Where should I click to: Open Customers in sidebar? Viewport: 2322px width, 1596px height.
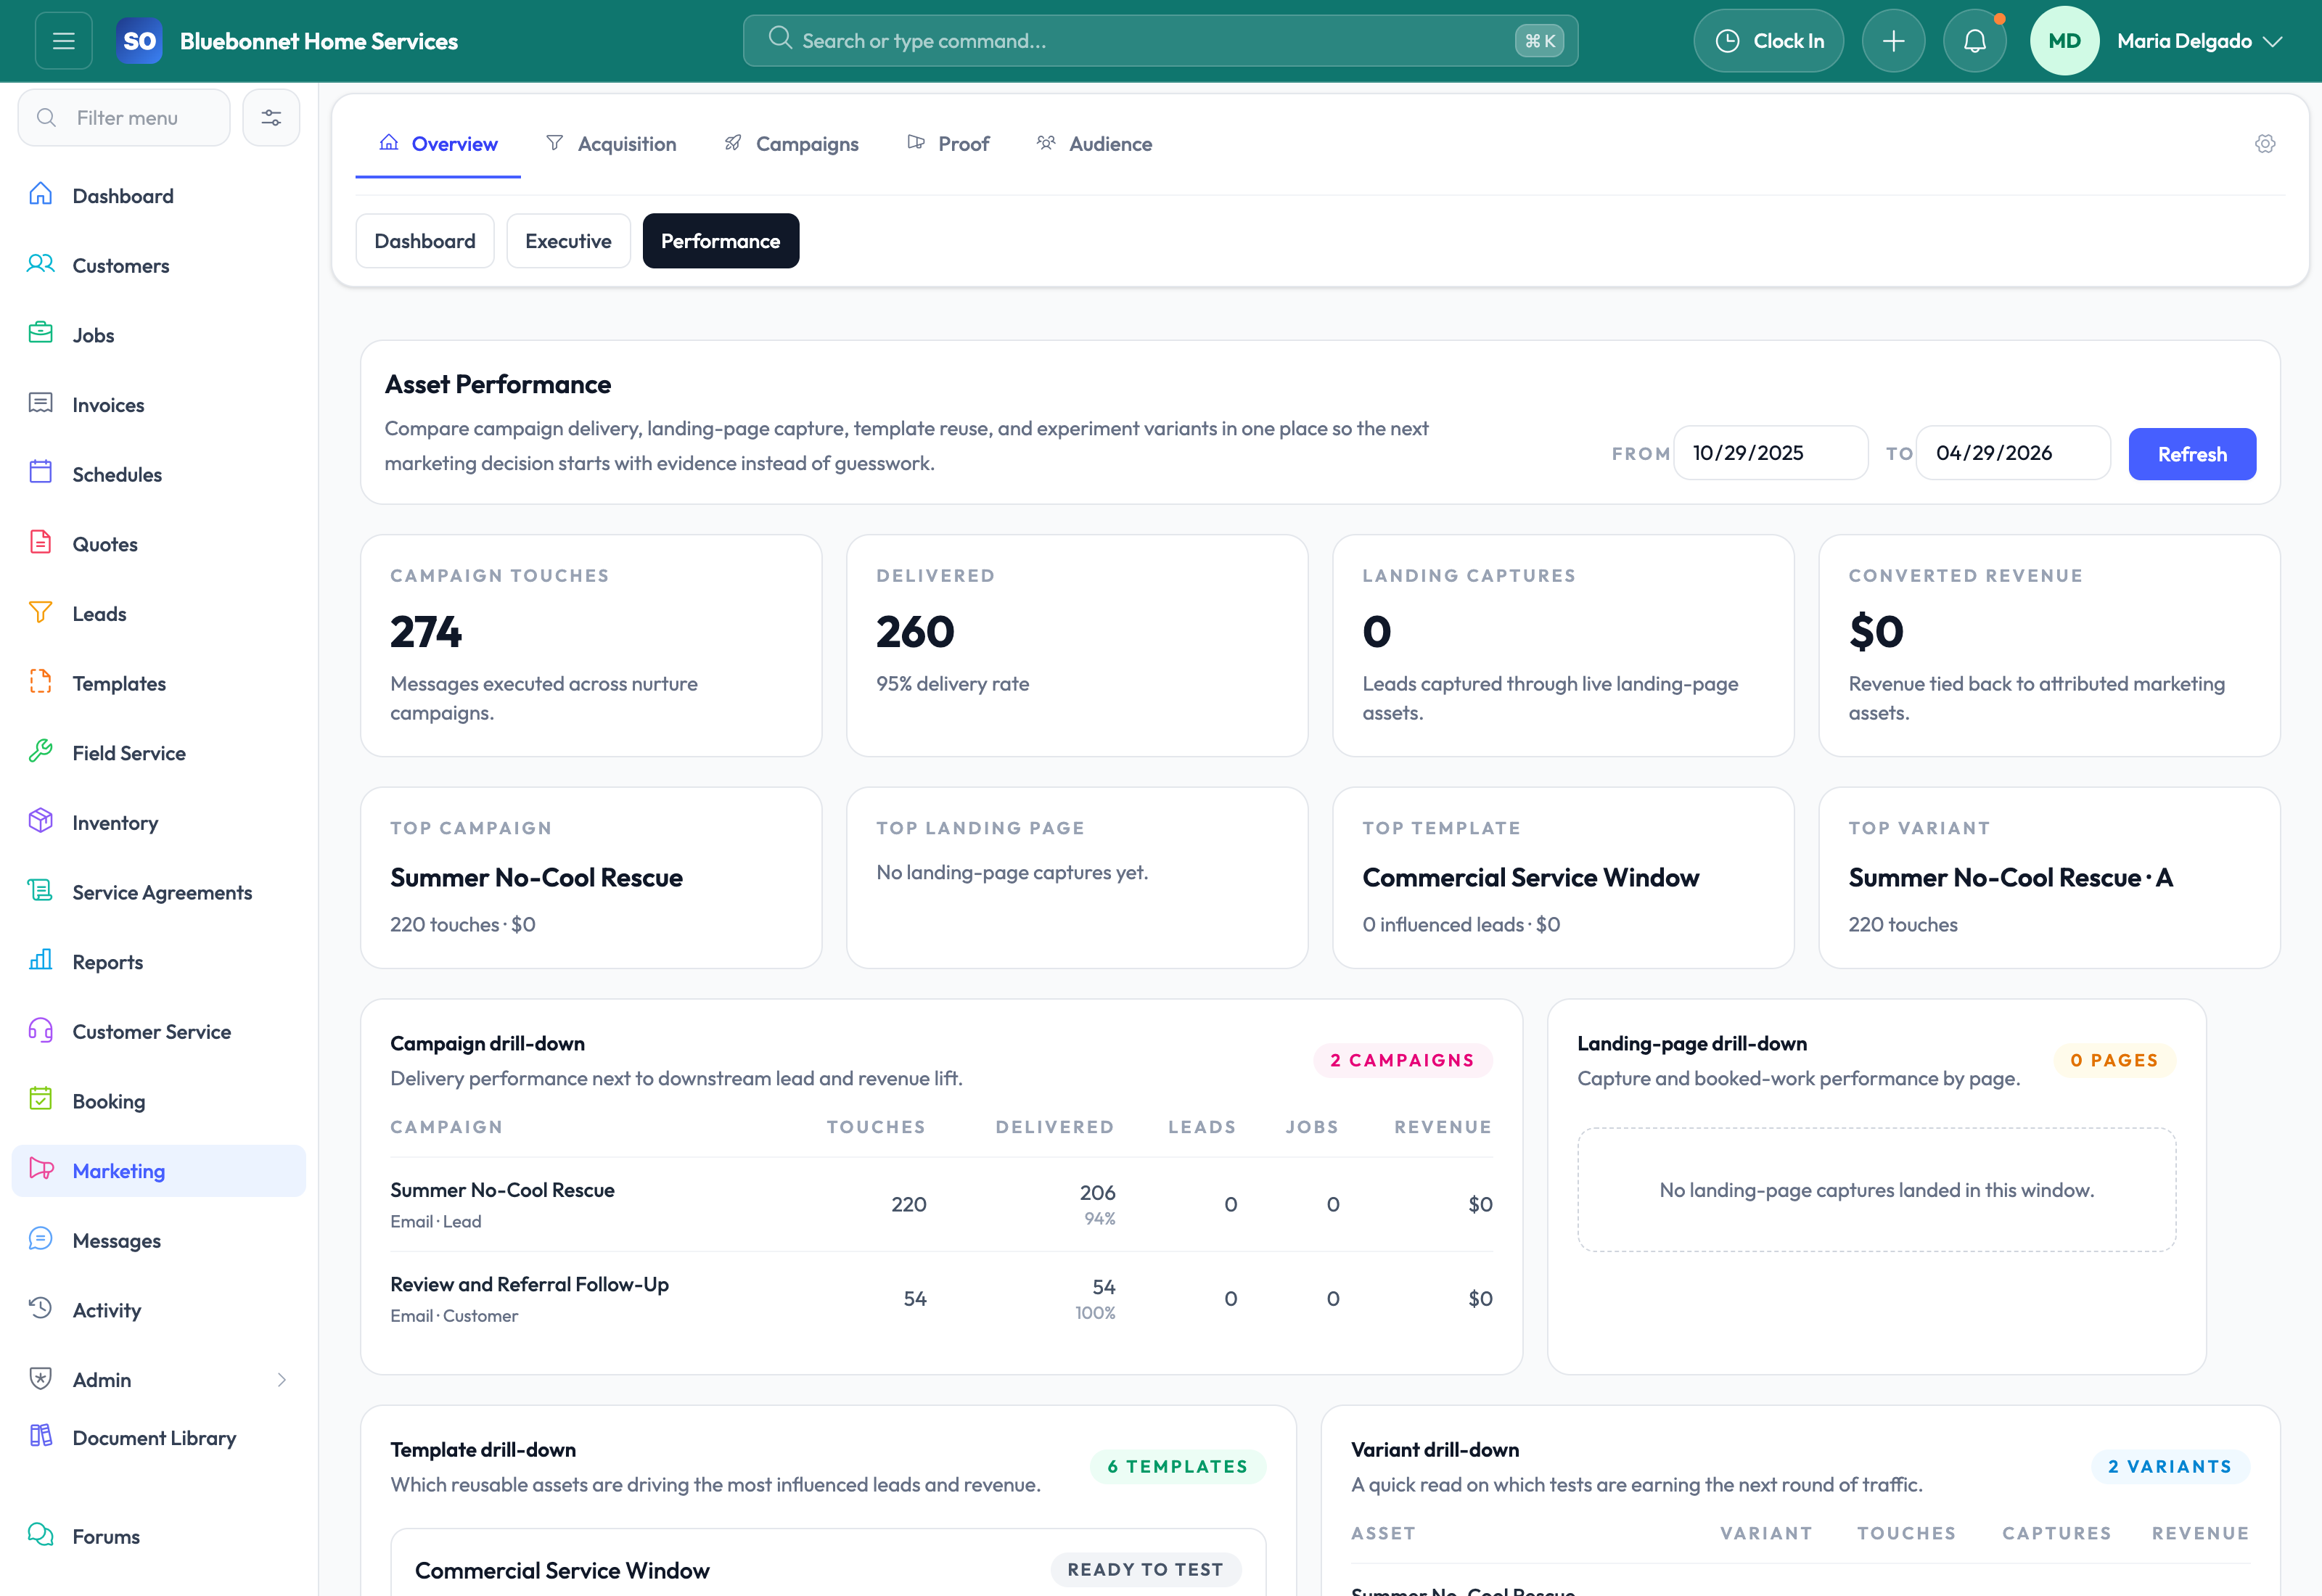(158, 266)
